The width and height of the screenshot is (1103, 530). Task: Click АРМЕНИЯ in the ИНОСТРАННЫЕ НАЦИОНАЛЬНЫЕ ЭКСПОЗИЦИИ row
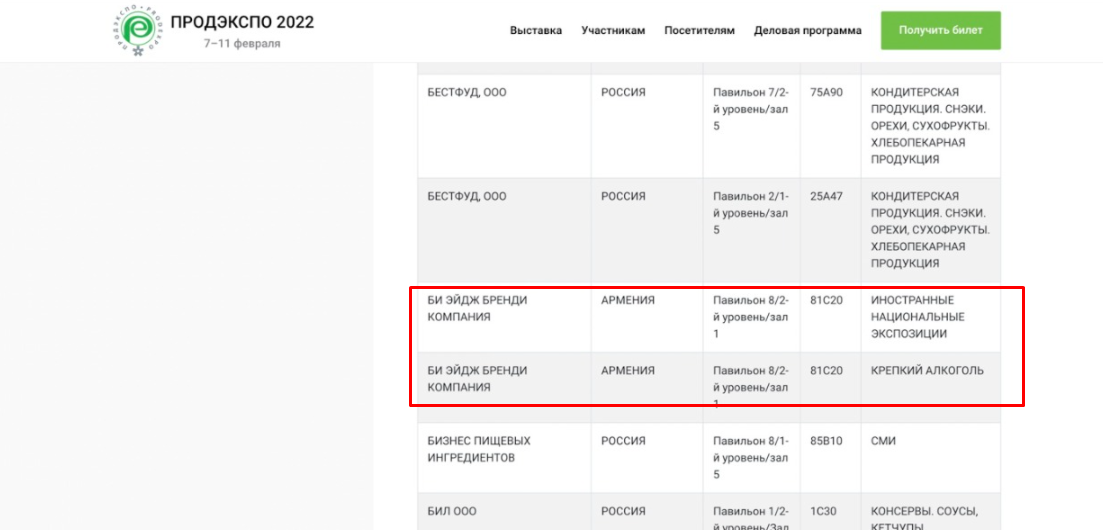[x=628, y=300]
